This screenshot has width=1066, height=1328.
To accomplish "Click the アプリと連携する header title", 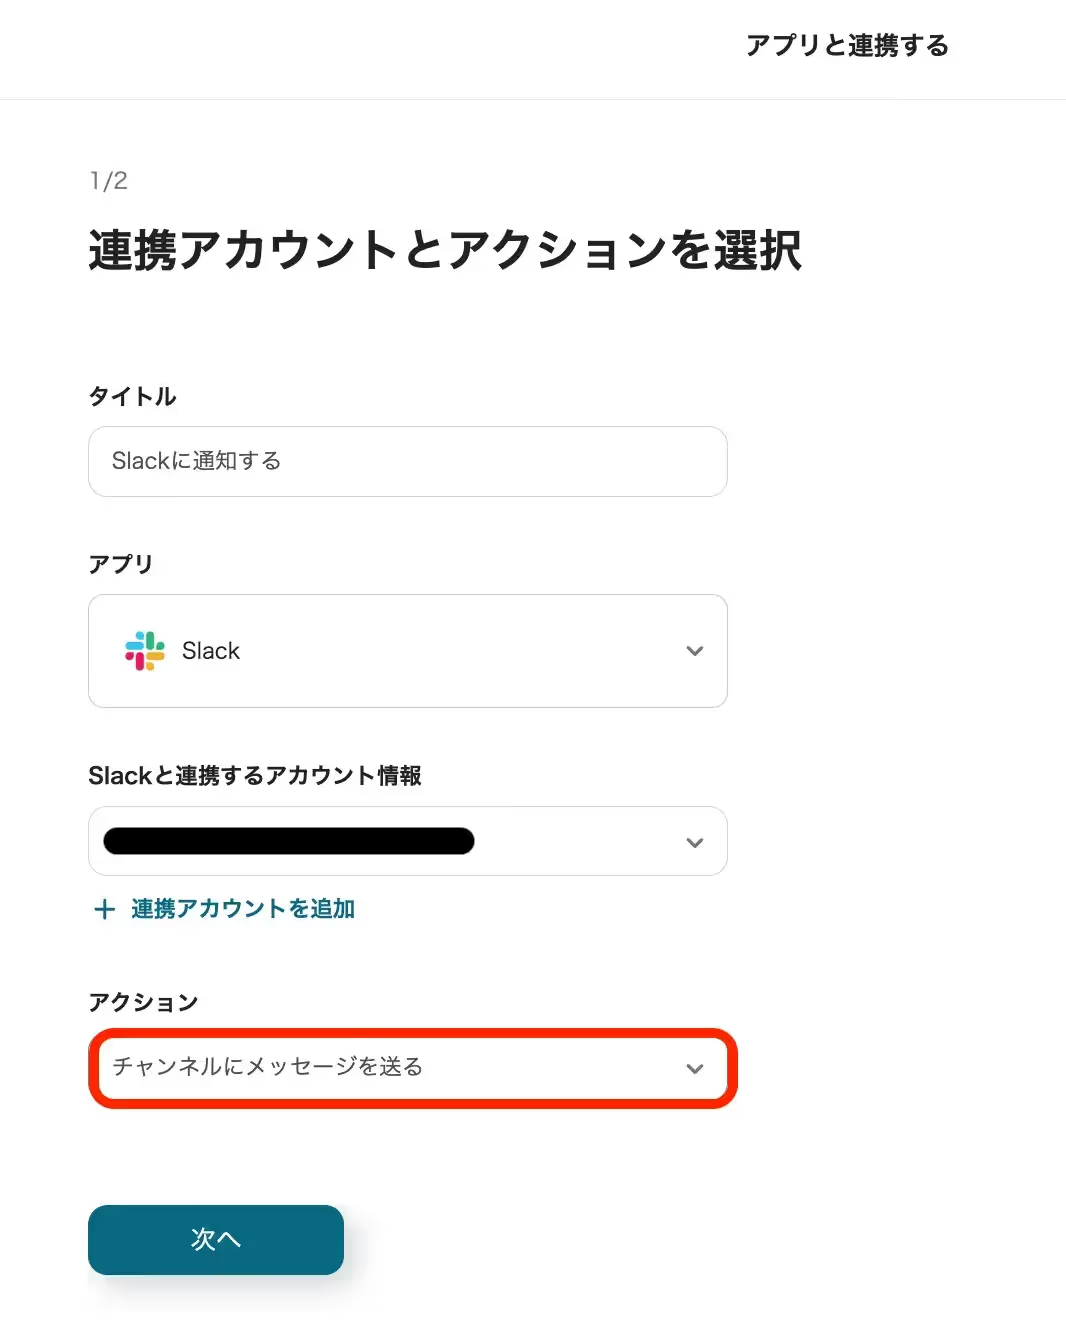I will coord(847,46).
